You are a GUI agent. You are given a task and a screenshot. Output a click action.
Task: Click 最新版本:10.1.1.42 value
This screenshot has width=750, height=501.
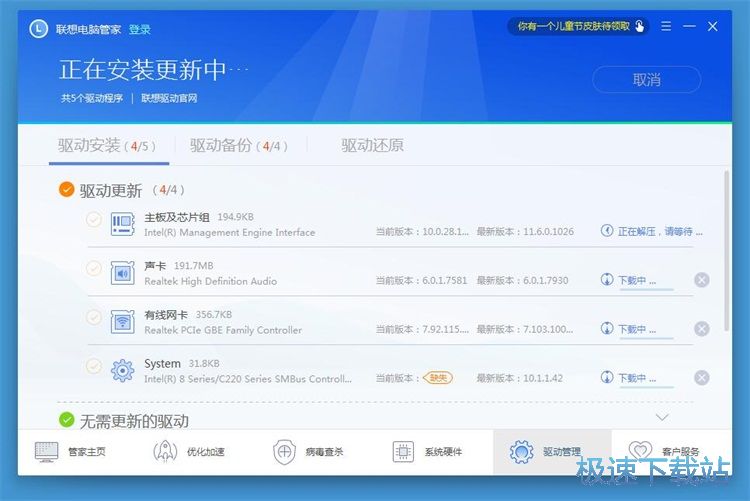pos(519,378)
